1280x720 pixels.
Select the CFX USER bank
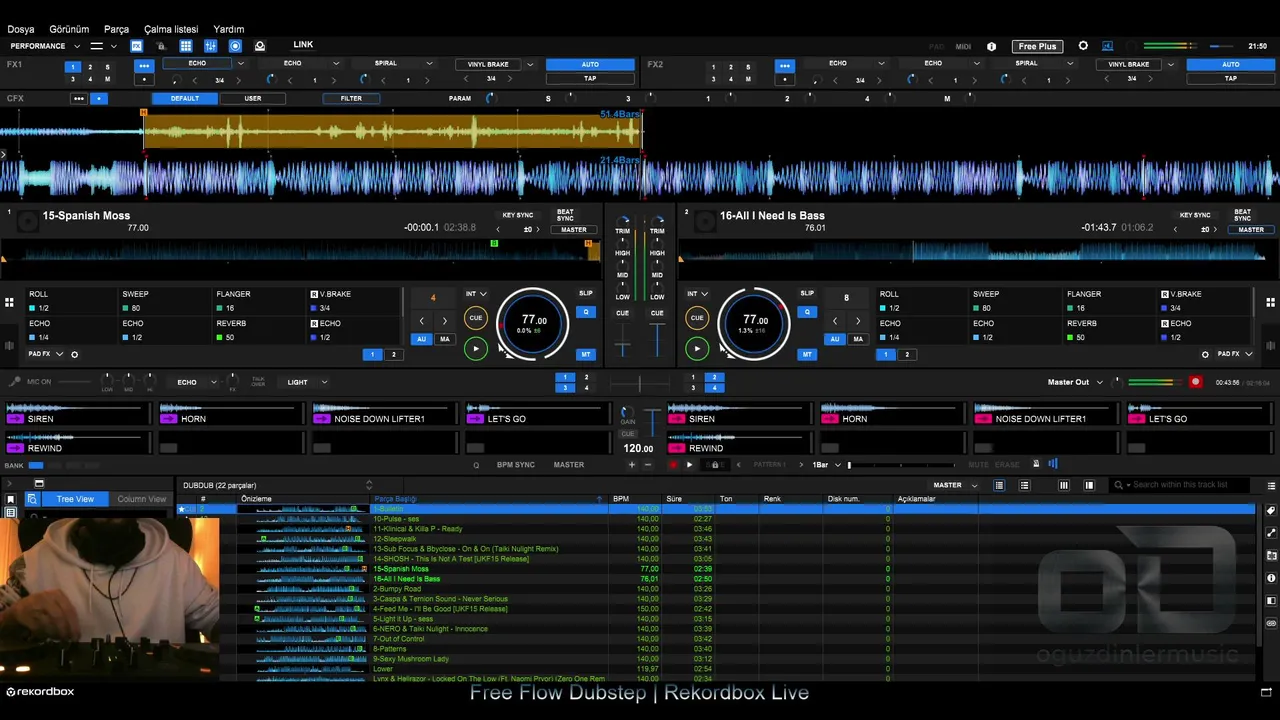point(253,98)
